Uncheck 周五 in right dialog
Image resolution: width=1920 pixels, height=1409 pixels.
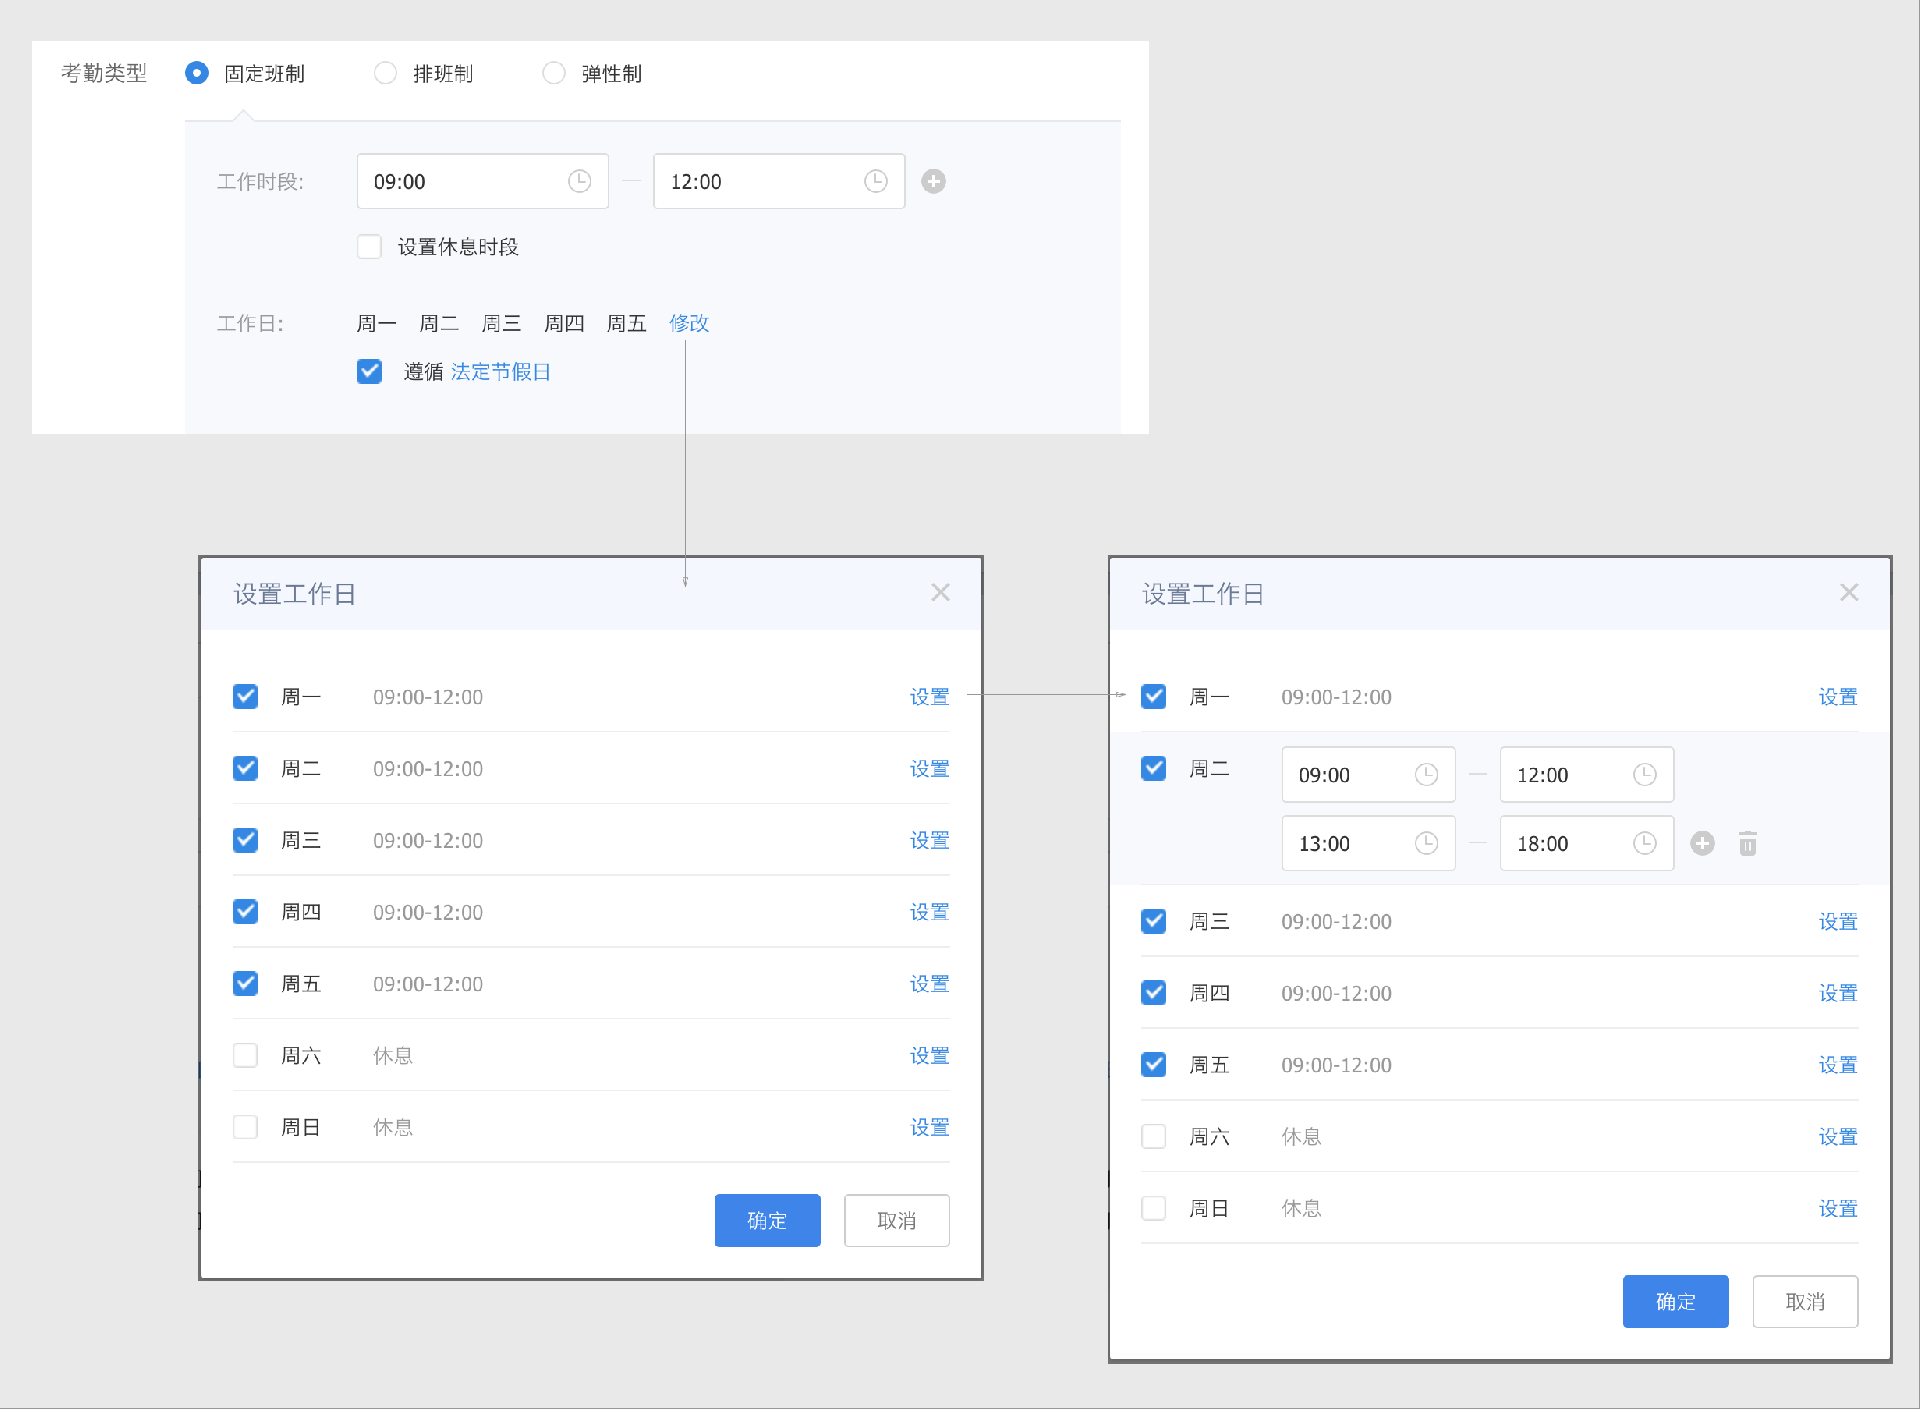tap(1154, 1064)
